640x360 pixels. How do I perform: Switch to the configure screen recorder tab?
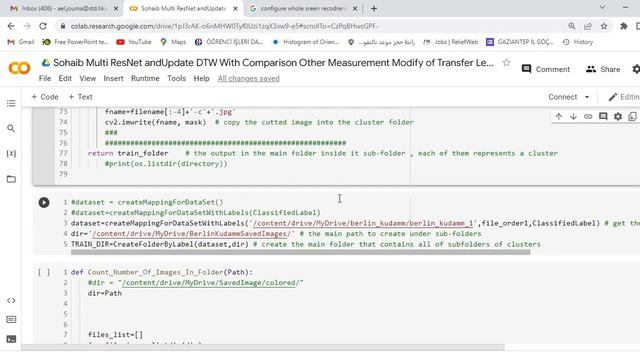302,8
